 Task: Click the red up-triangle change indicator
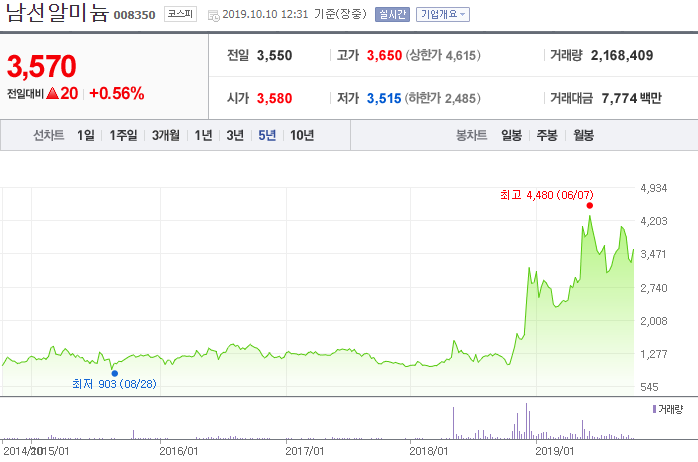pos(53,93)
